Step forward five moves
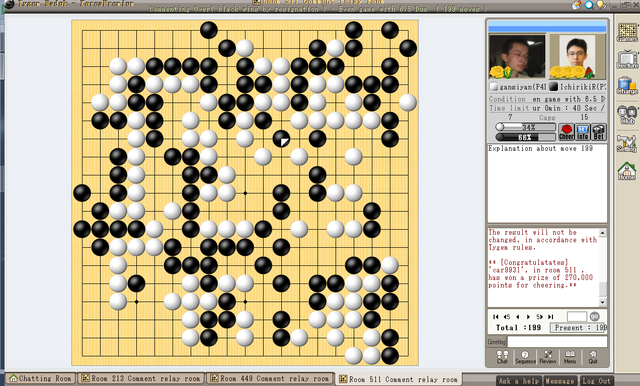 [539, 317]
